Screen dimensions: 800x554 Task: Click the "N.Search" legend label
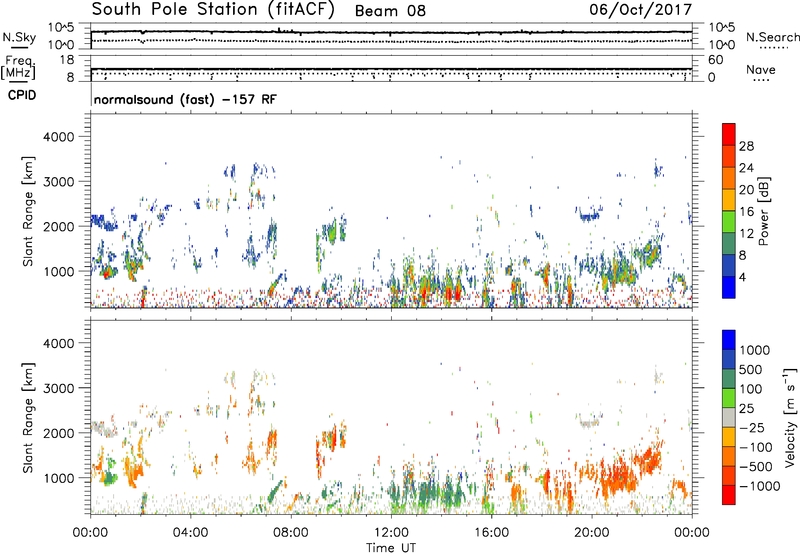773,37
